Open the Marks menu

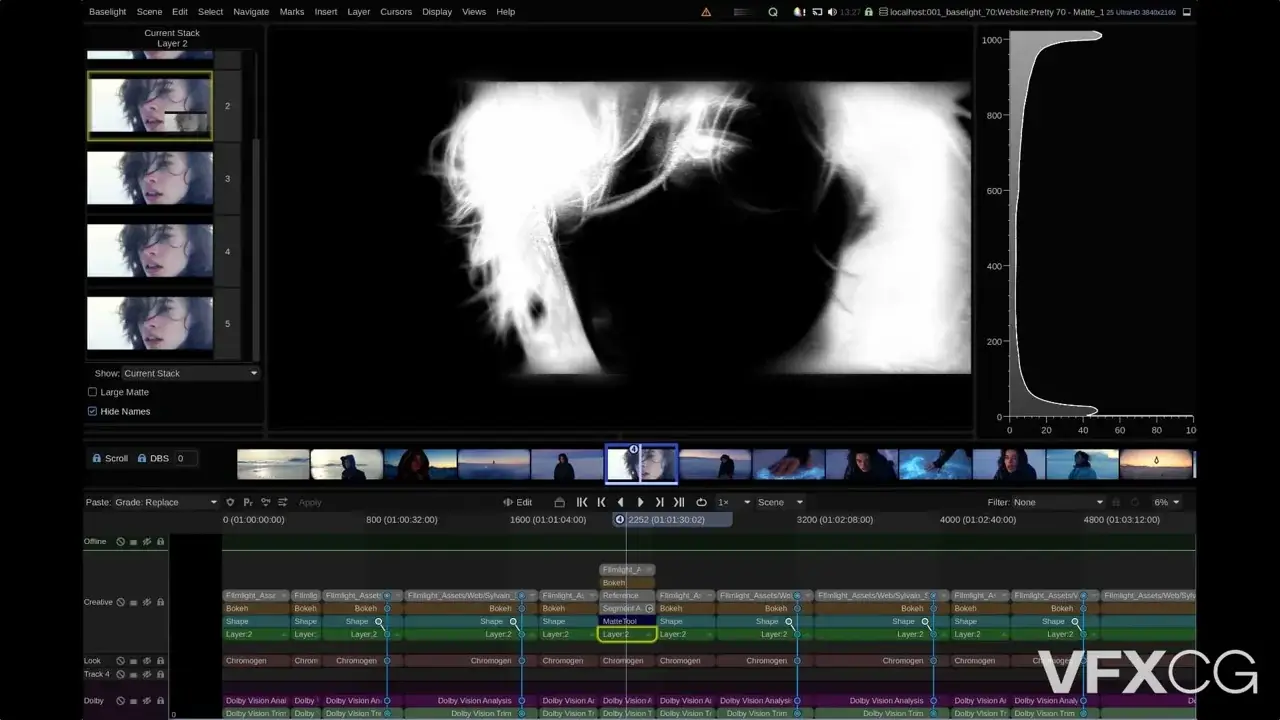[292, 12]
